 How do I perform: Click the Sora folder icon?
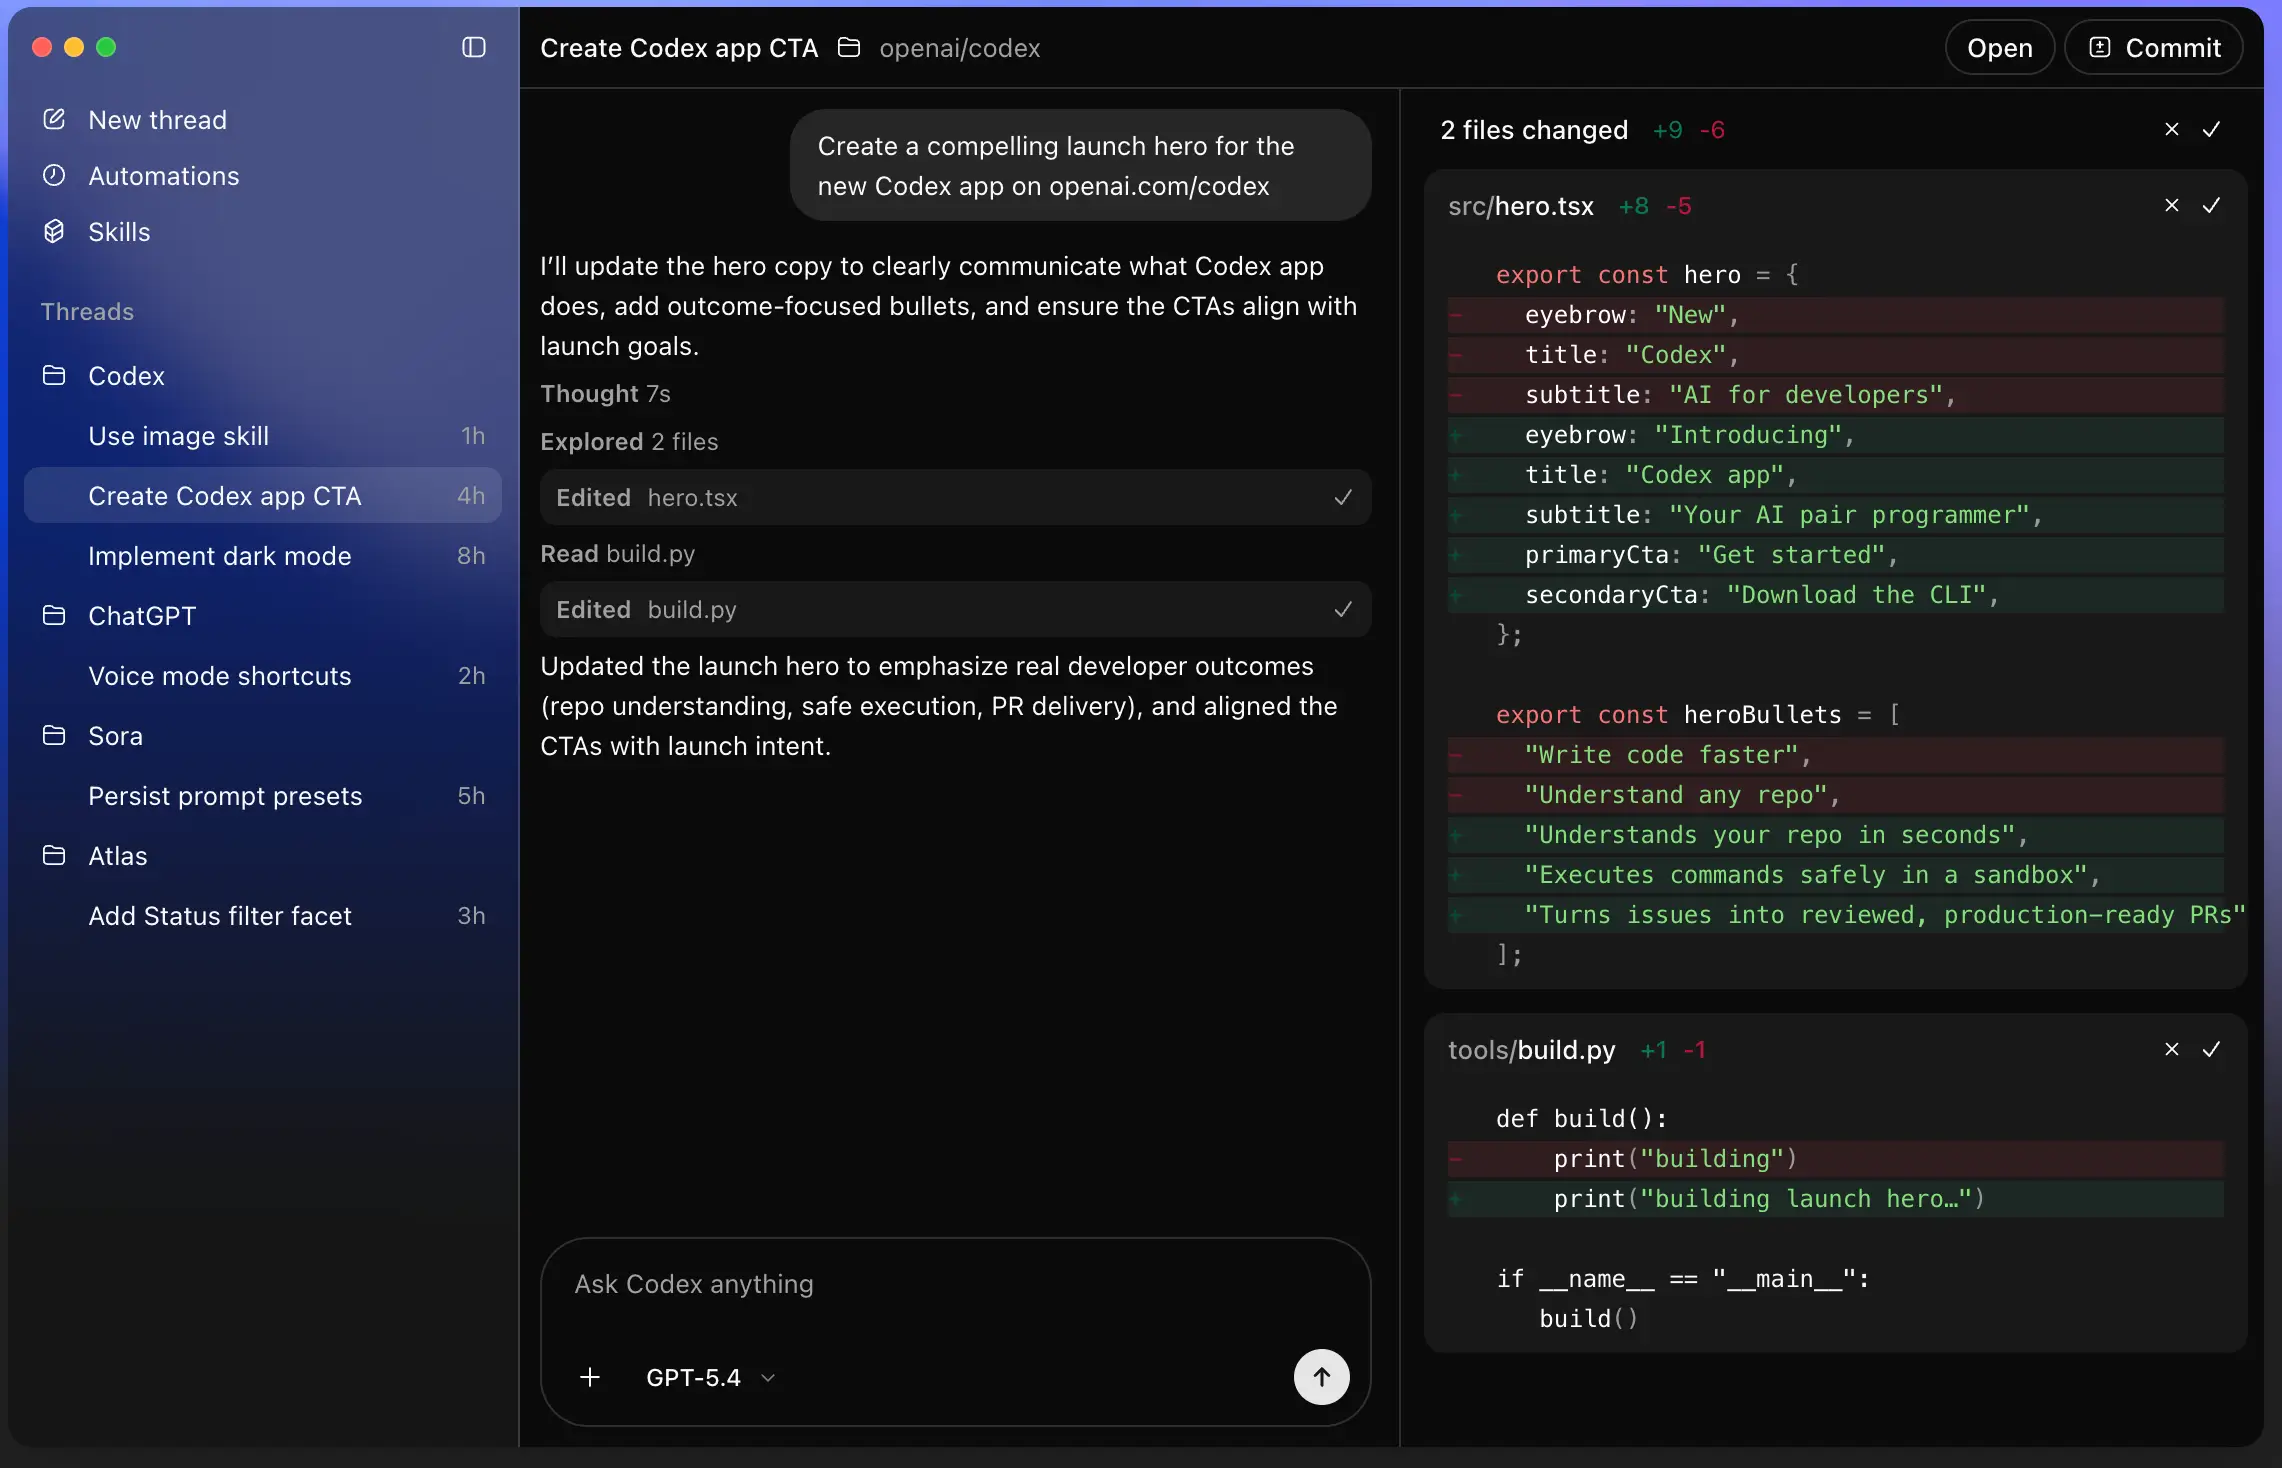coord(55,735)
